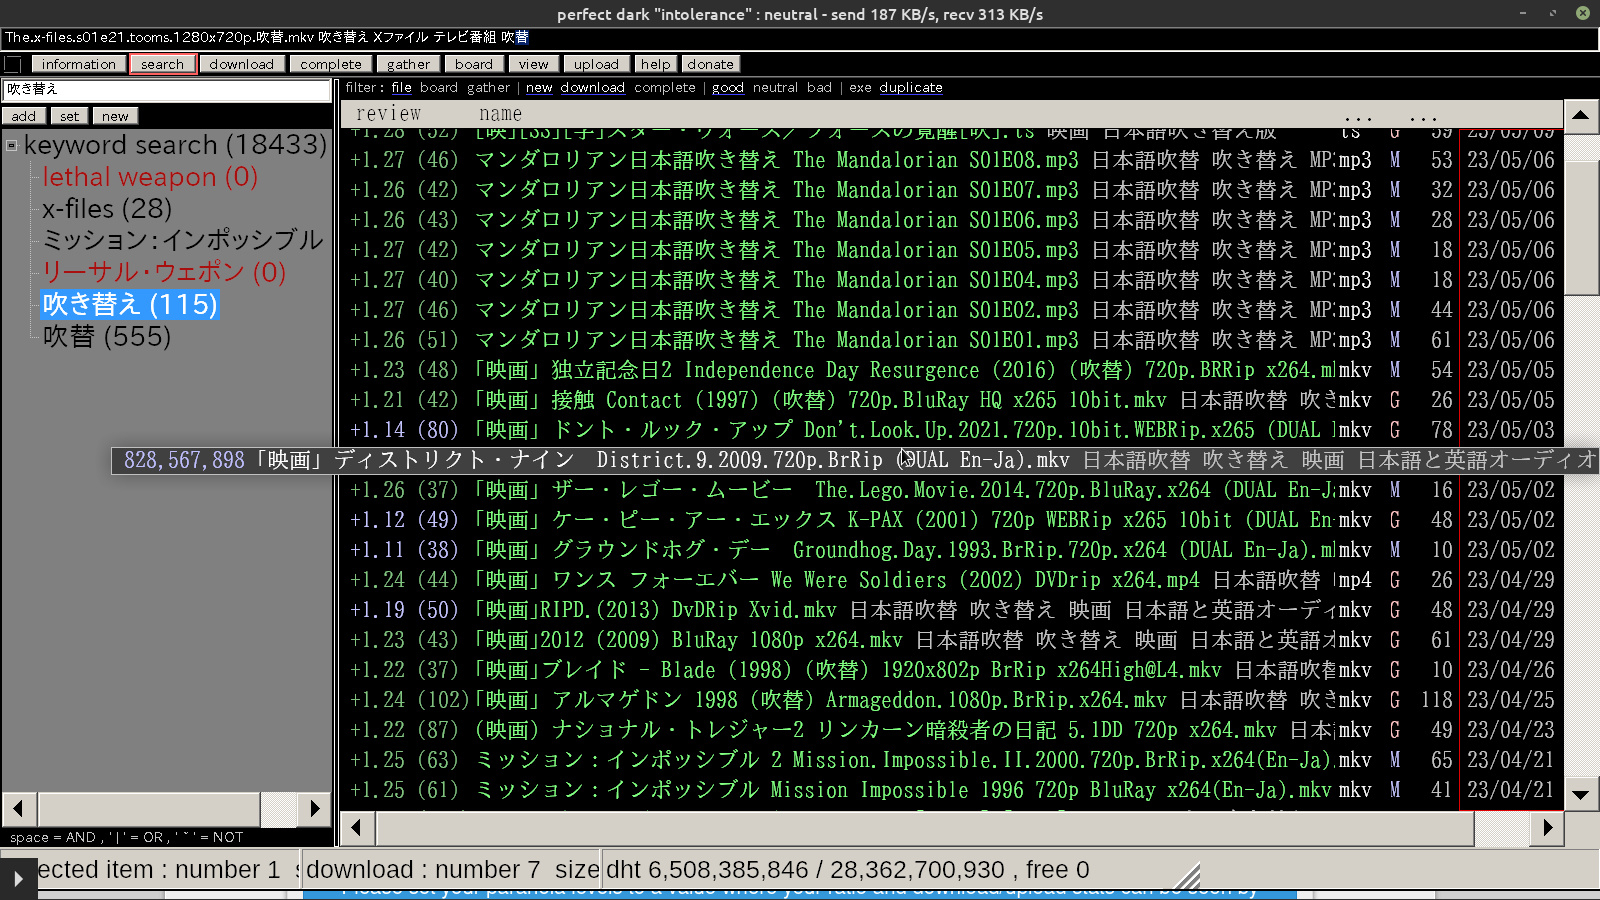Viewport: 1600px width, 900px height.
Task: Toggle the 'duplicate' filter
Action: point(911,88)
